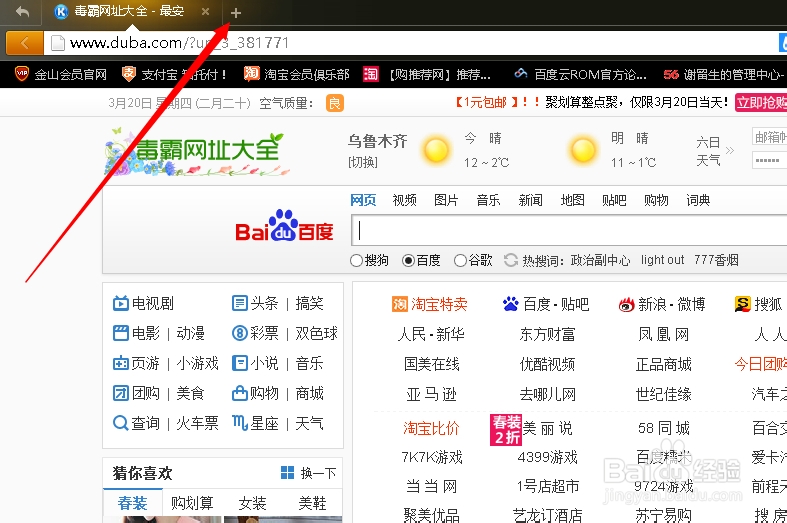
Task: Select the 购划算 recommendation tab
Action: 192,503
